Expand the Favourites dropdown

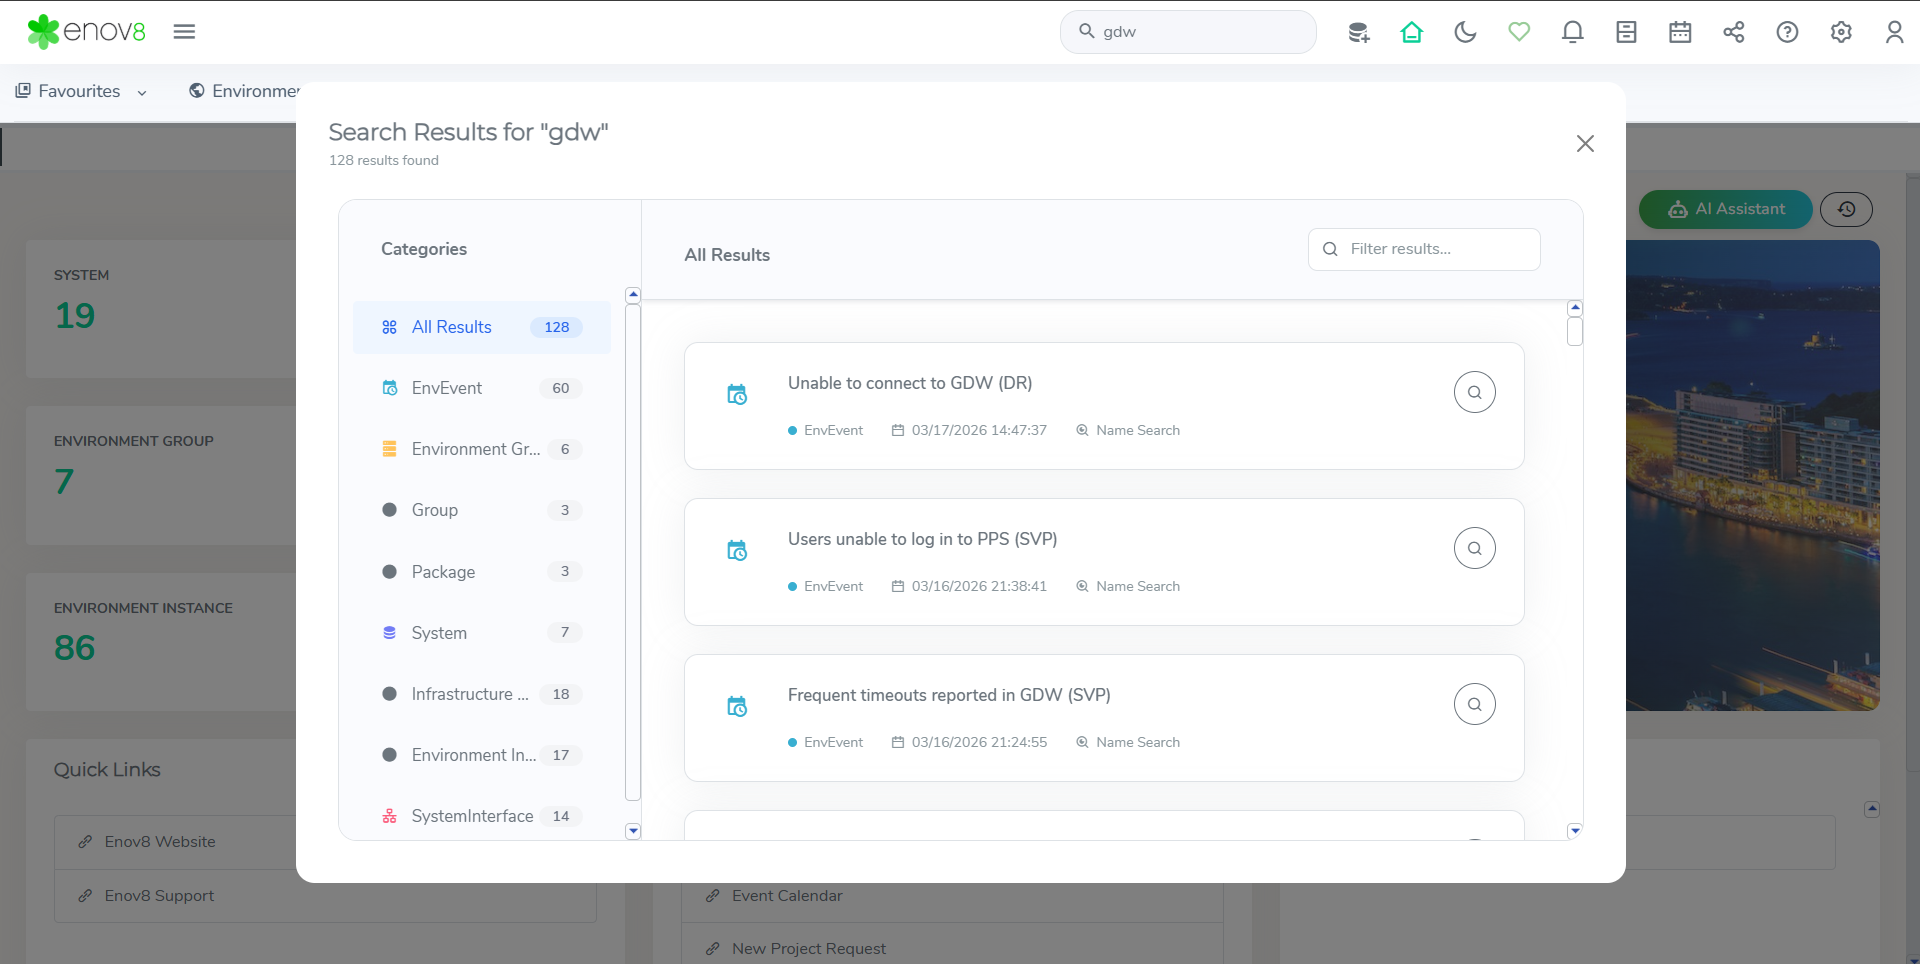tap(82, 91)
